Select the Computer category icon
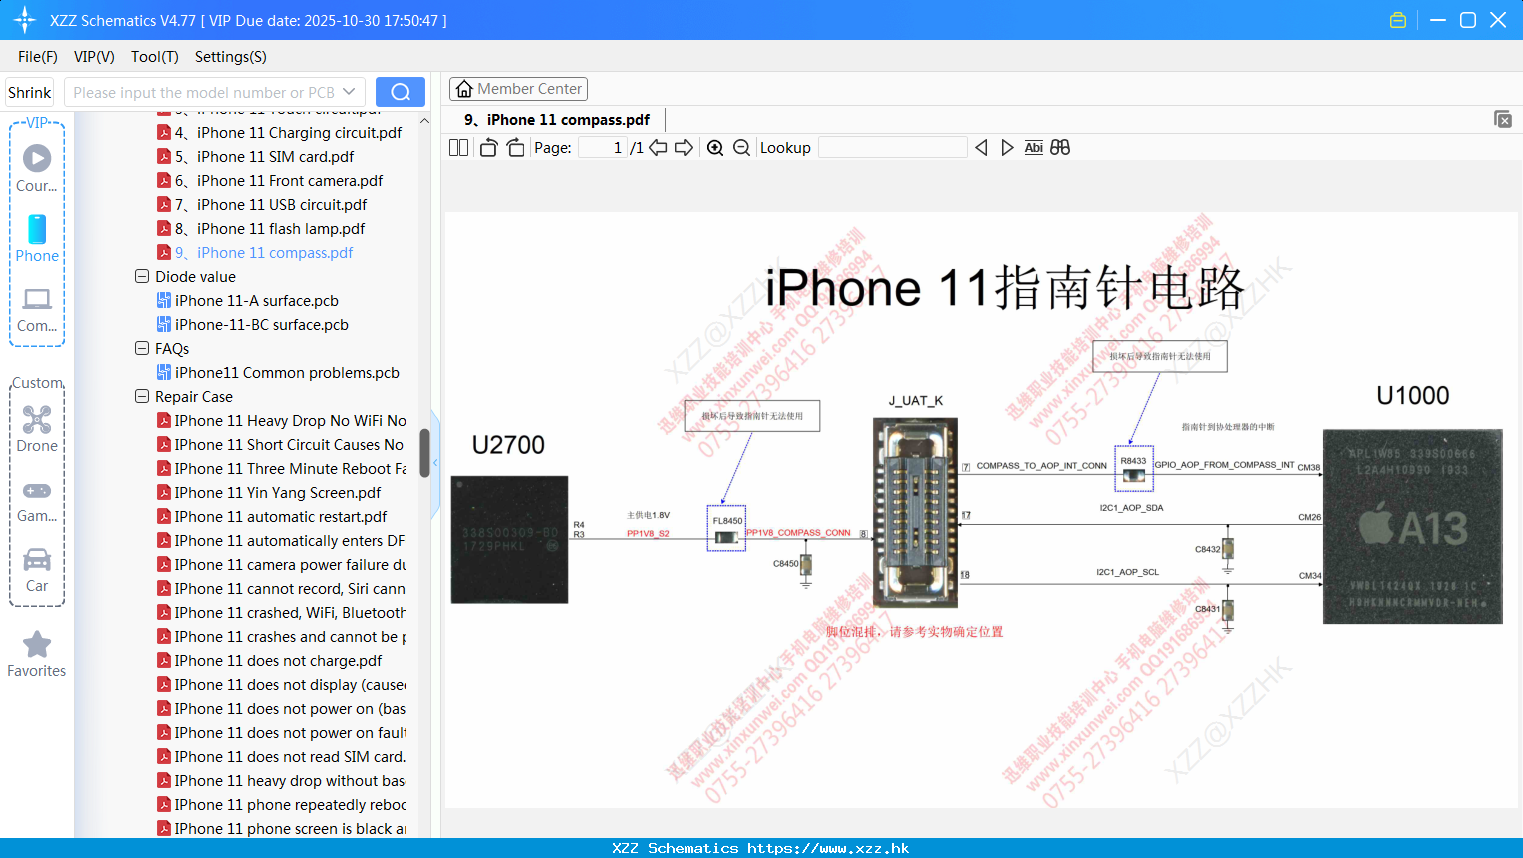Screen dimensions: 1523x858 [37, 309]
